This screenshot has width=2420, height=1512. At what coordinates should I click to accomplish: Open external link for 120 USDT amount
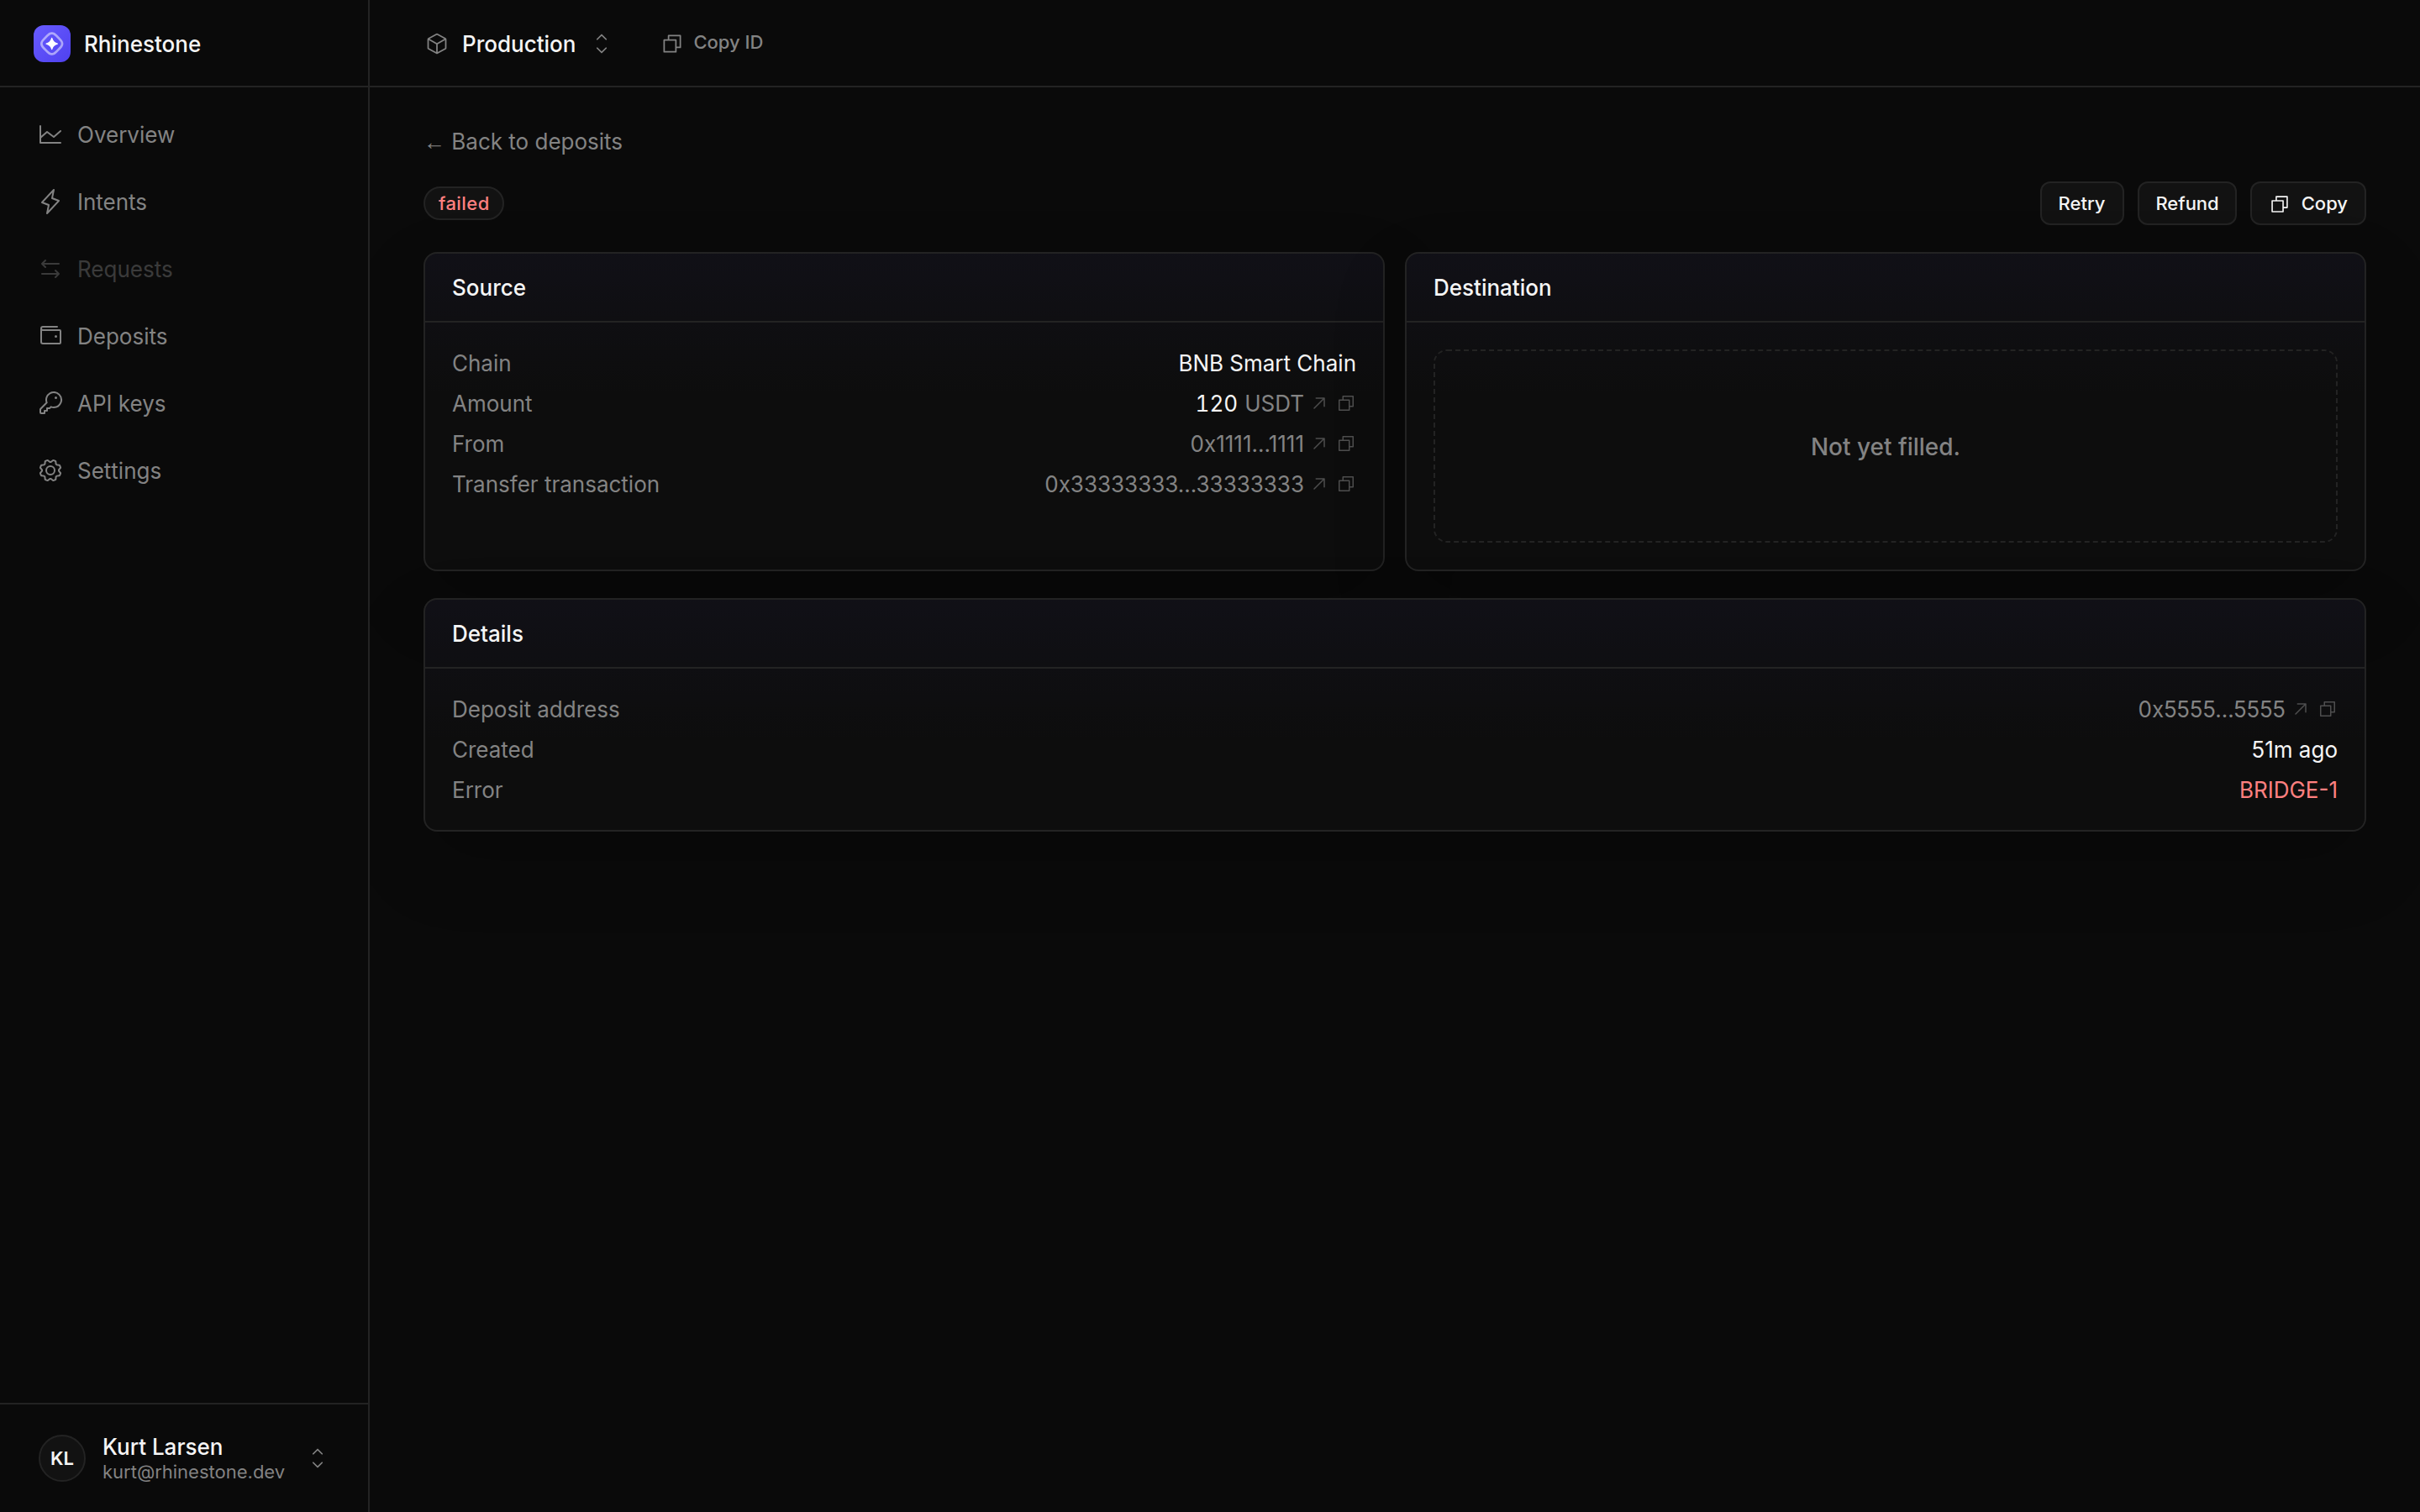click(x=1319, y=403)
